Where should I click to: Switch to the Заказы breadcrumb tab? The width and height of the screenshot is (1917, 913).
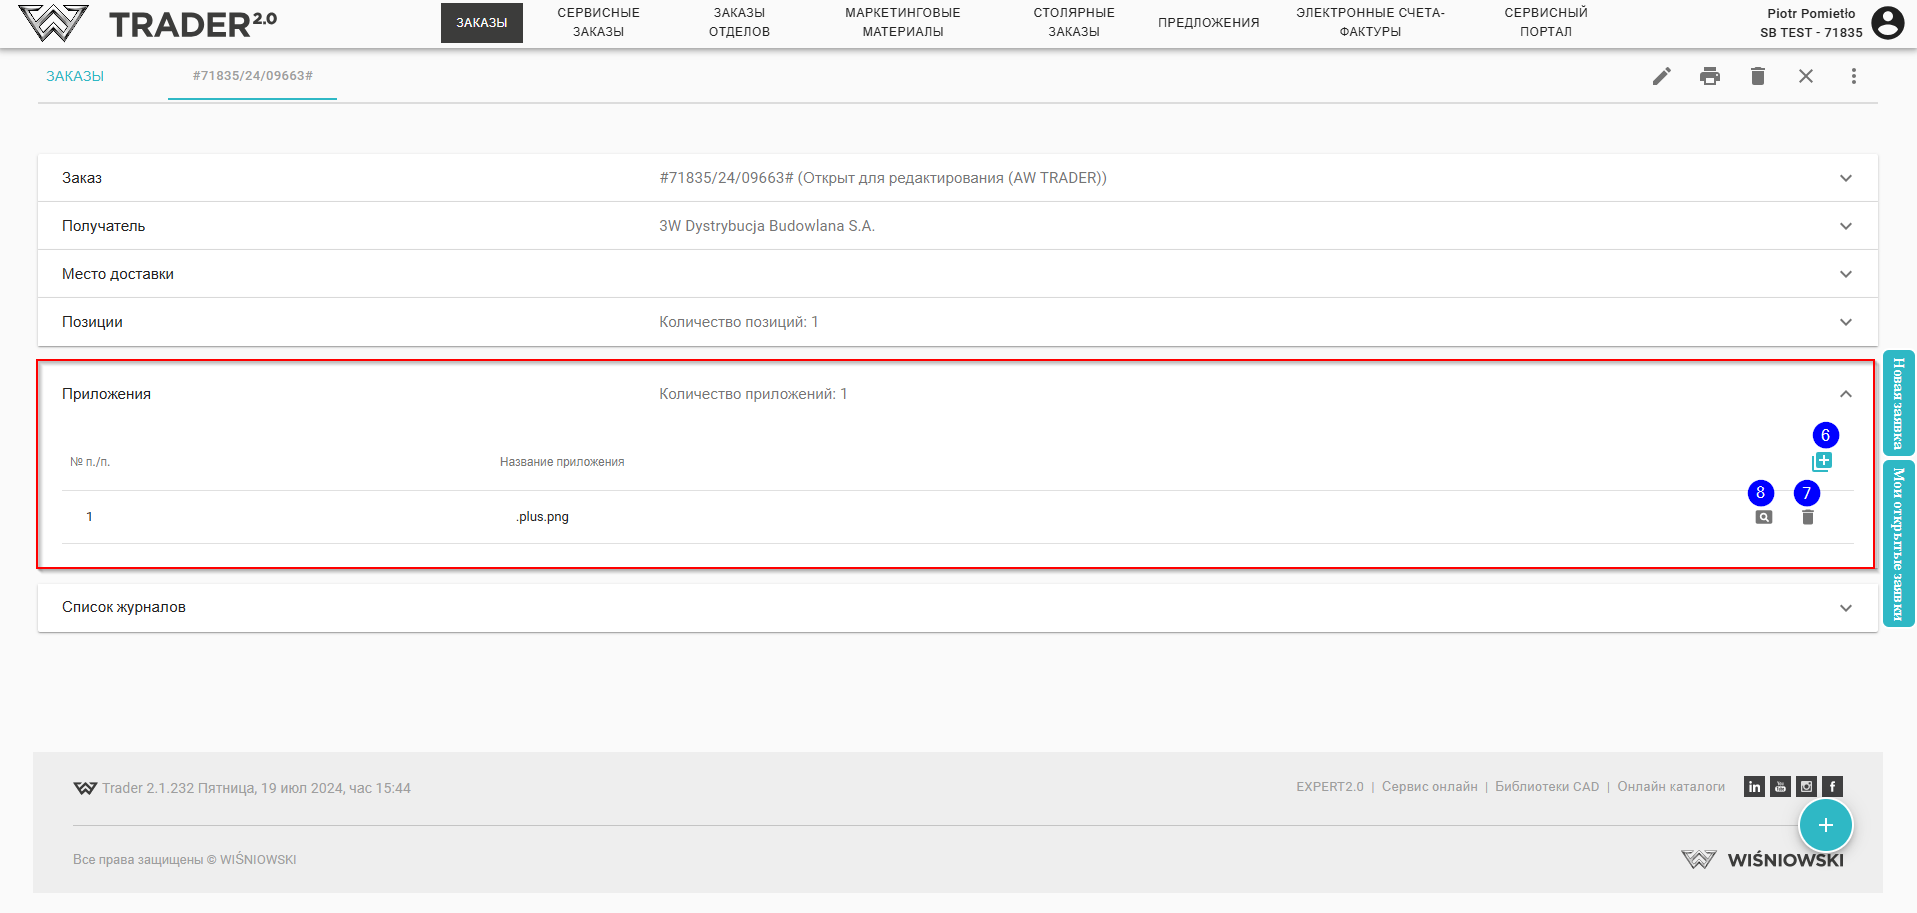pos(75,76)
